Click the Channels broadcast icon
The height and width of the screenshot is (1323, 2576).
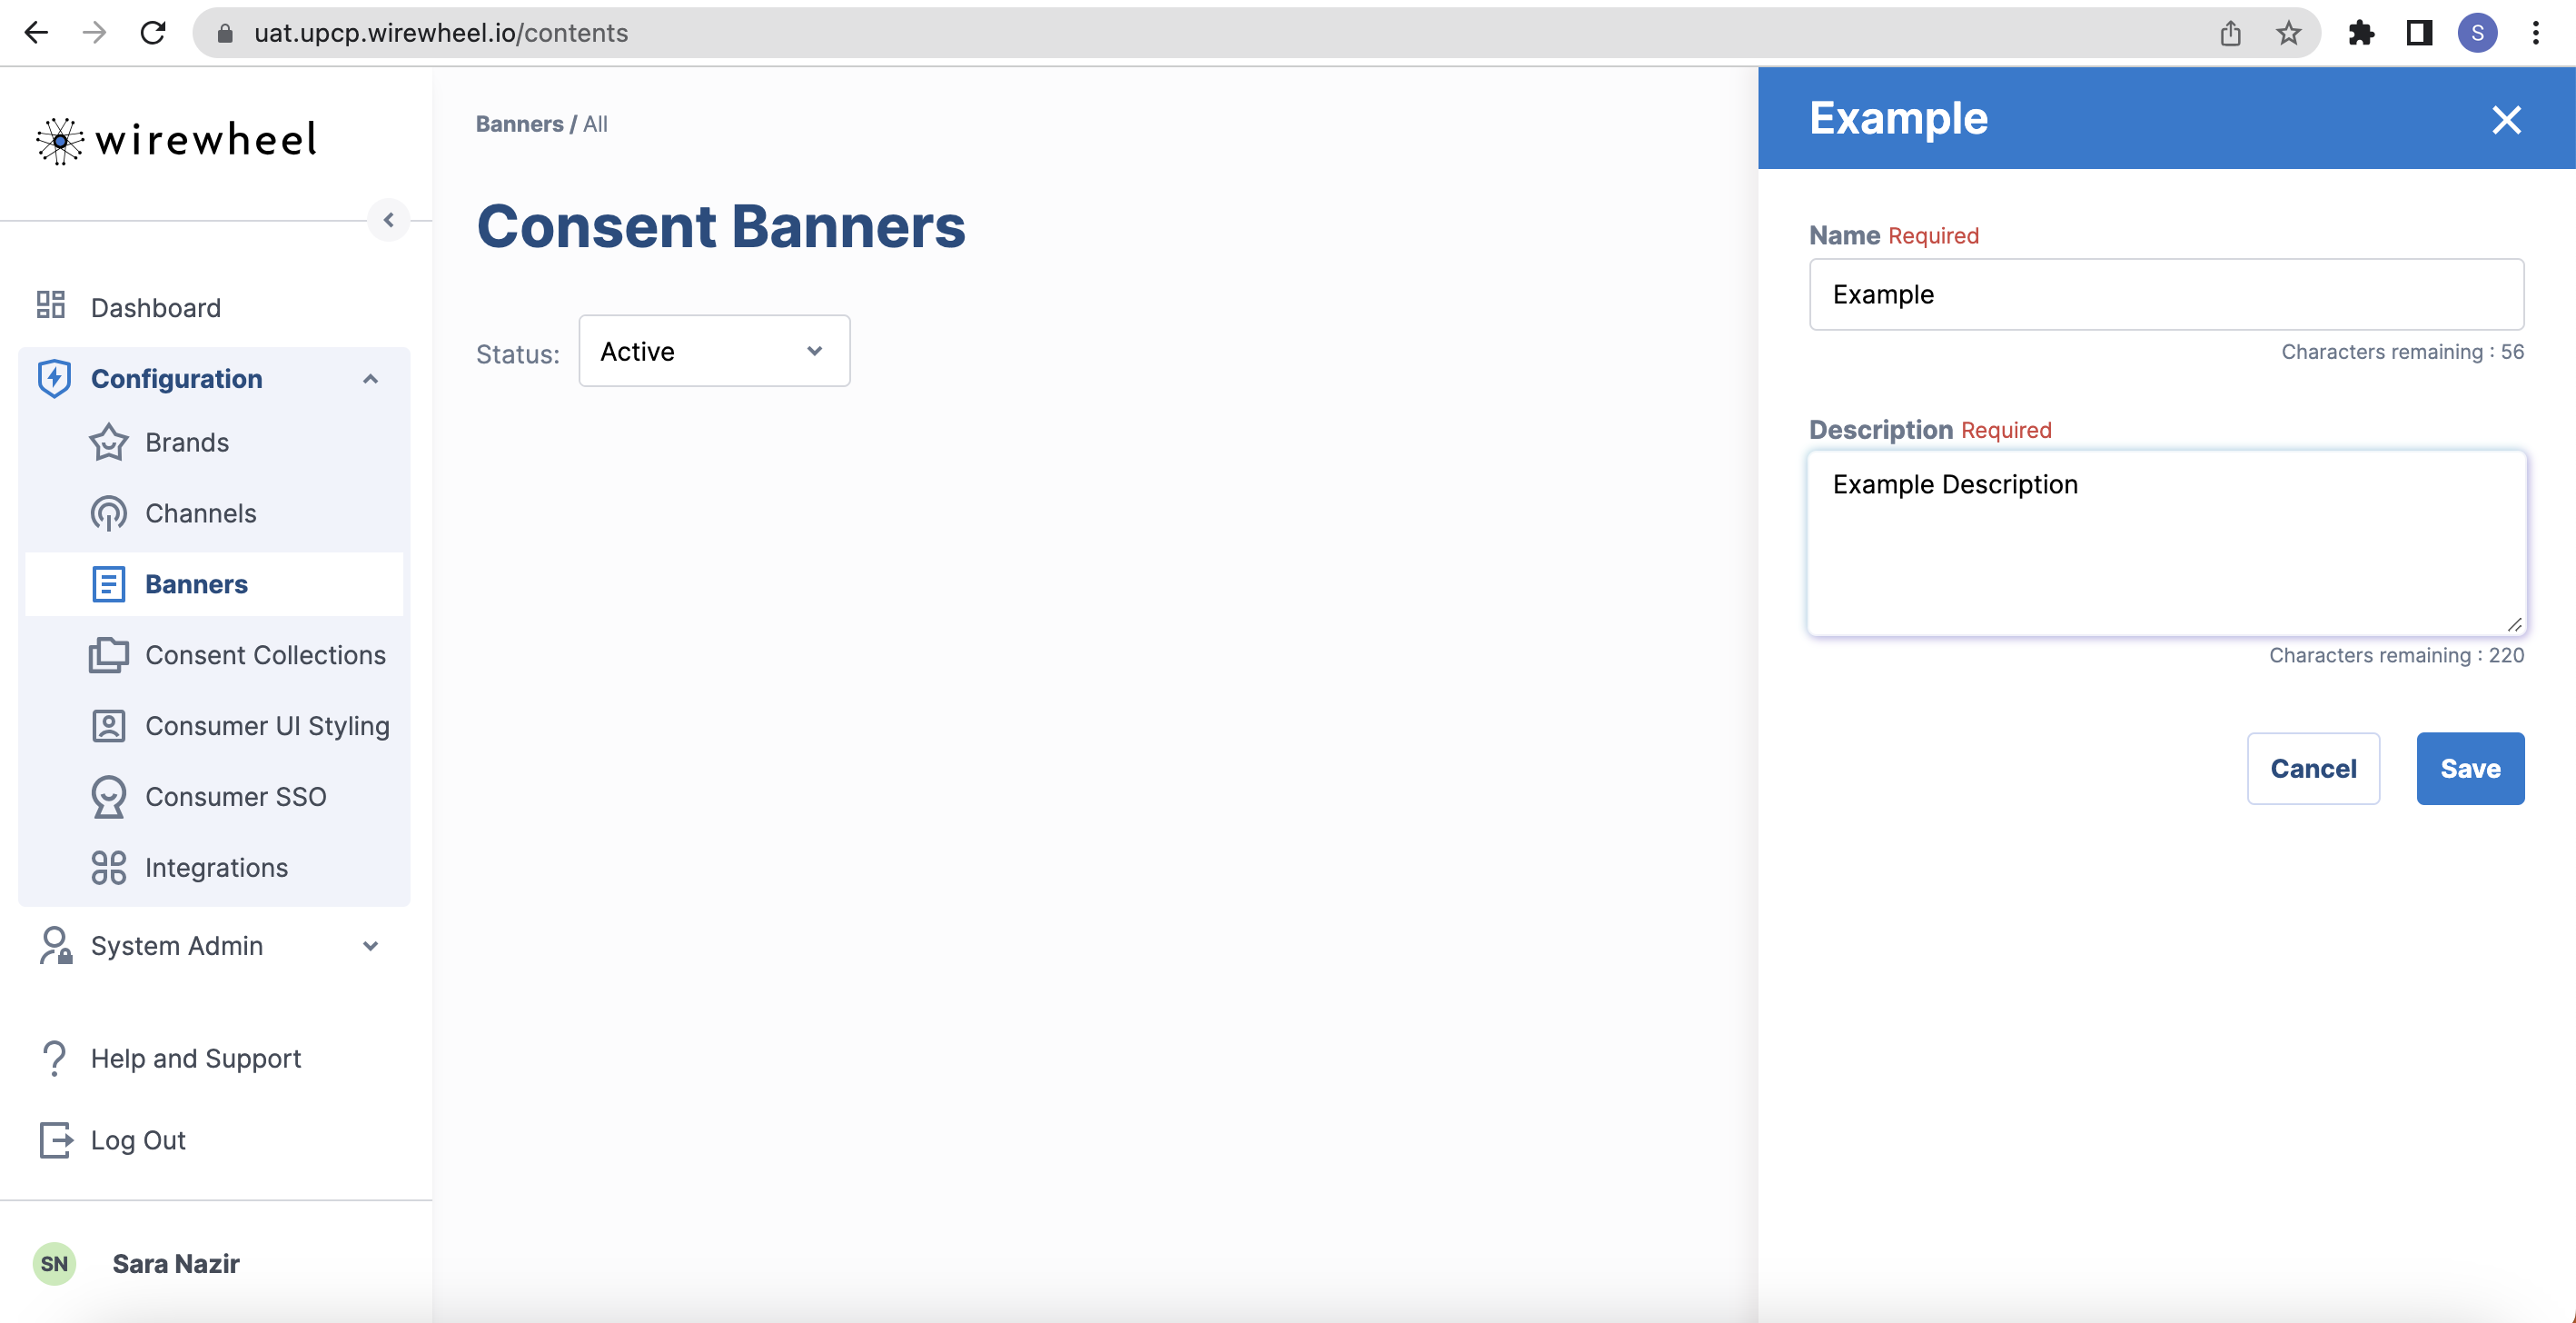(x=108, y=513)
